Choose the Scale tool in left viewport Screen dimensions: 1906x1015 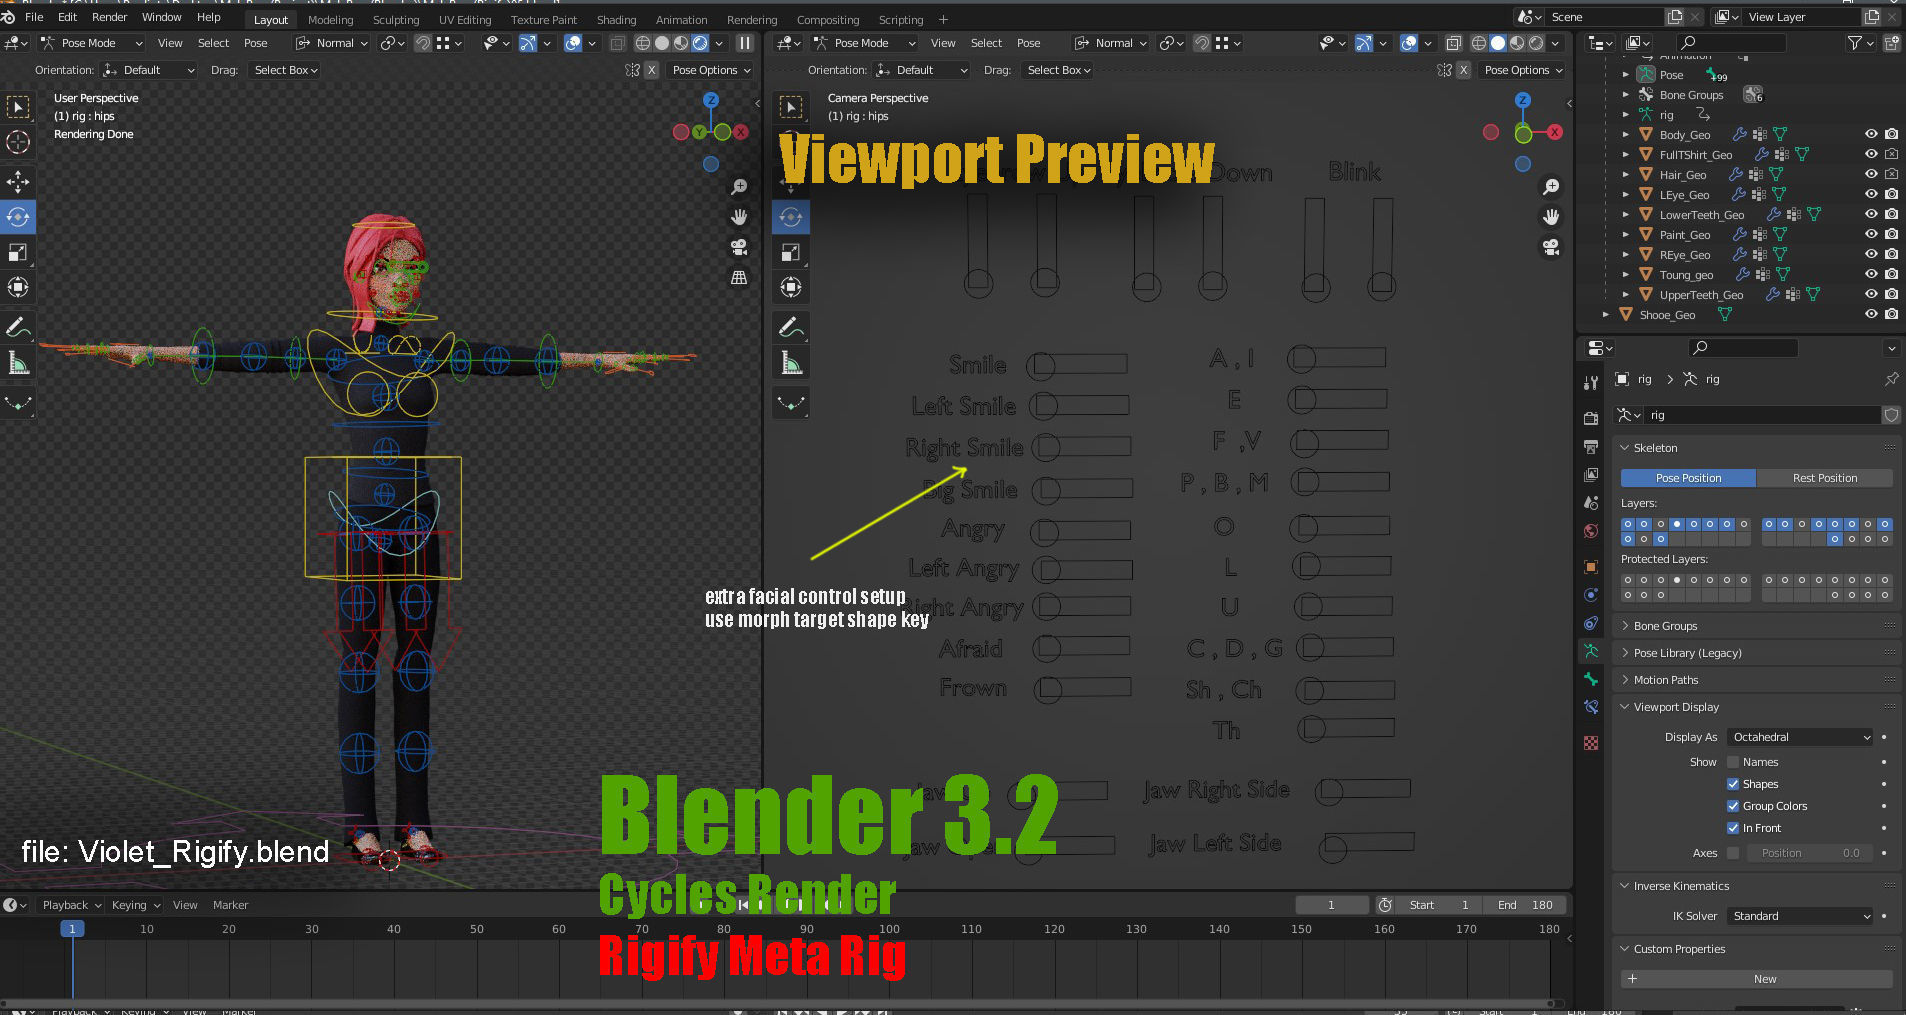click(x=18, y=252)
